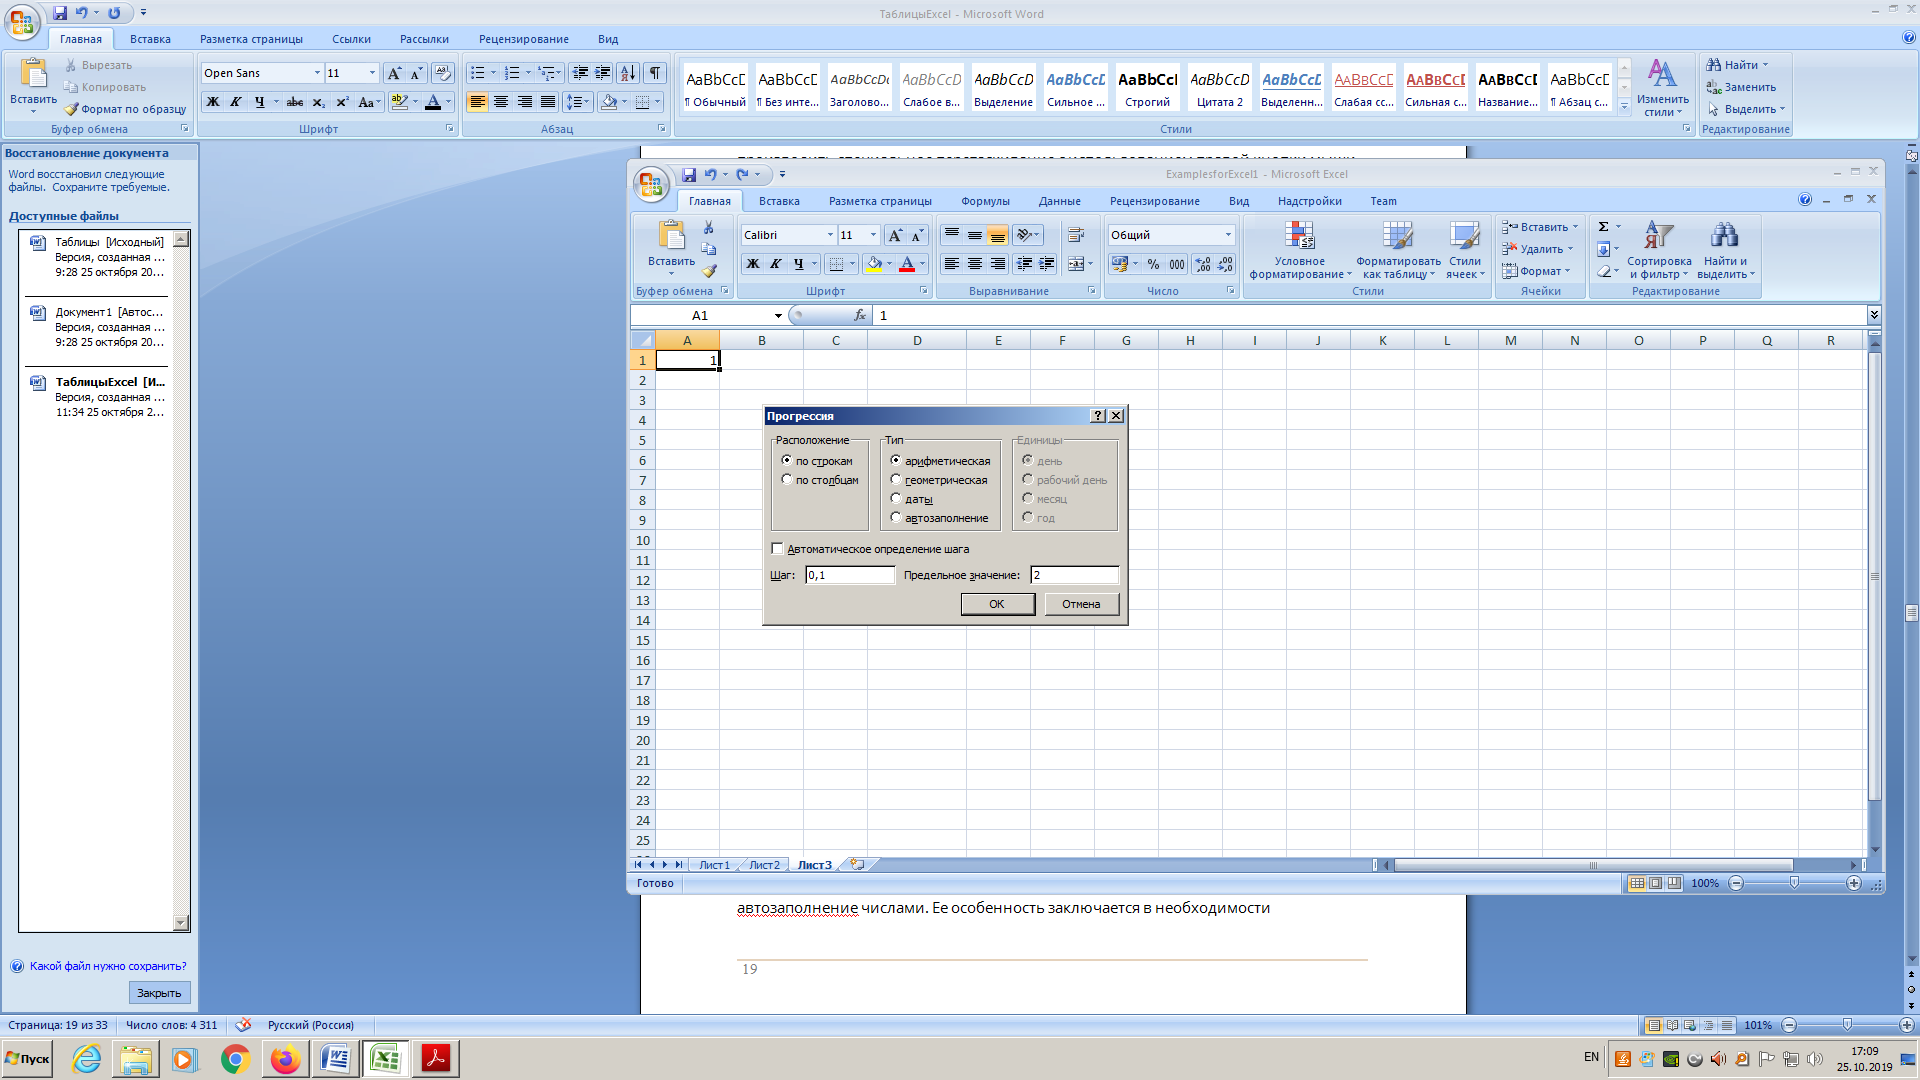Click Word sort icon in paragraph group
Screen dimensions: 1920x1080
628,73
